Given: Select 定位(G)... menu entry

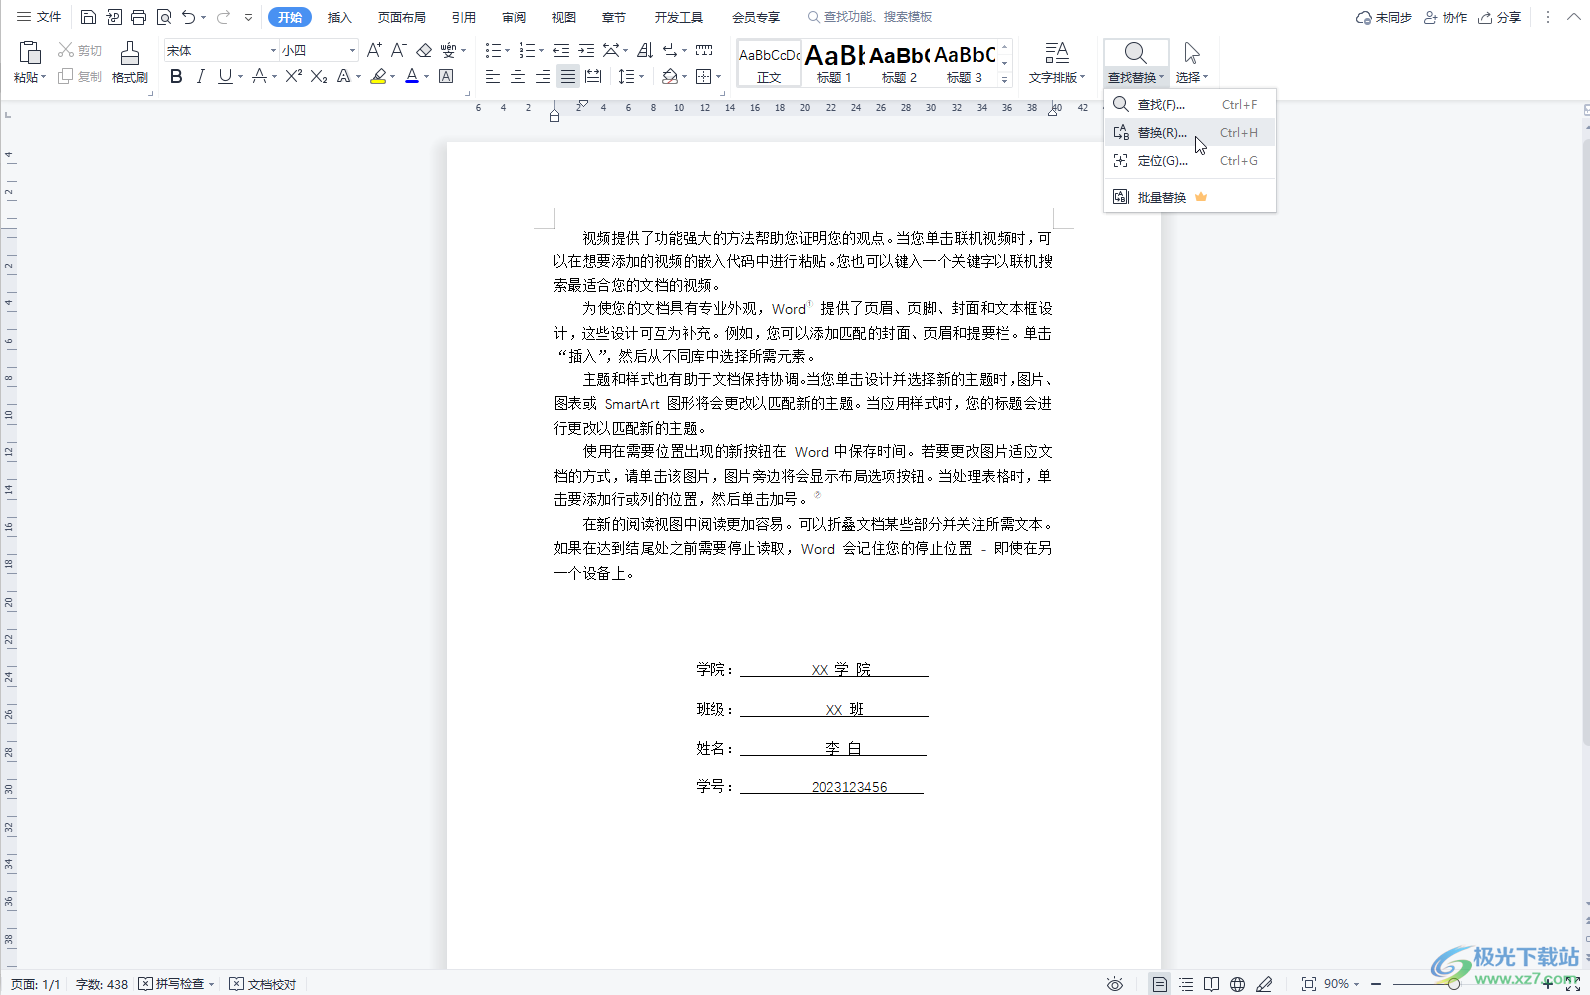Looking at the screenshot, I should pos(1190,160).
